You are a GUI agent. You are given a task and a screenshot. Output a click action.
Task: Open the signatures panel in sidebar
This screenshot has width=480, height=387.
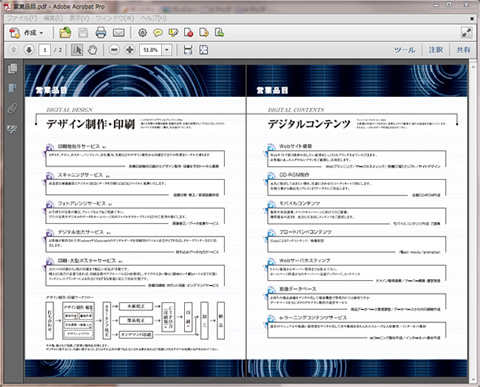[13, 129]
